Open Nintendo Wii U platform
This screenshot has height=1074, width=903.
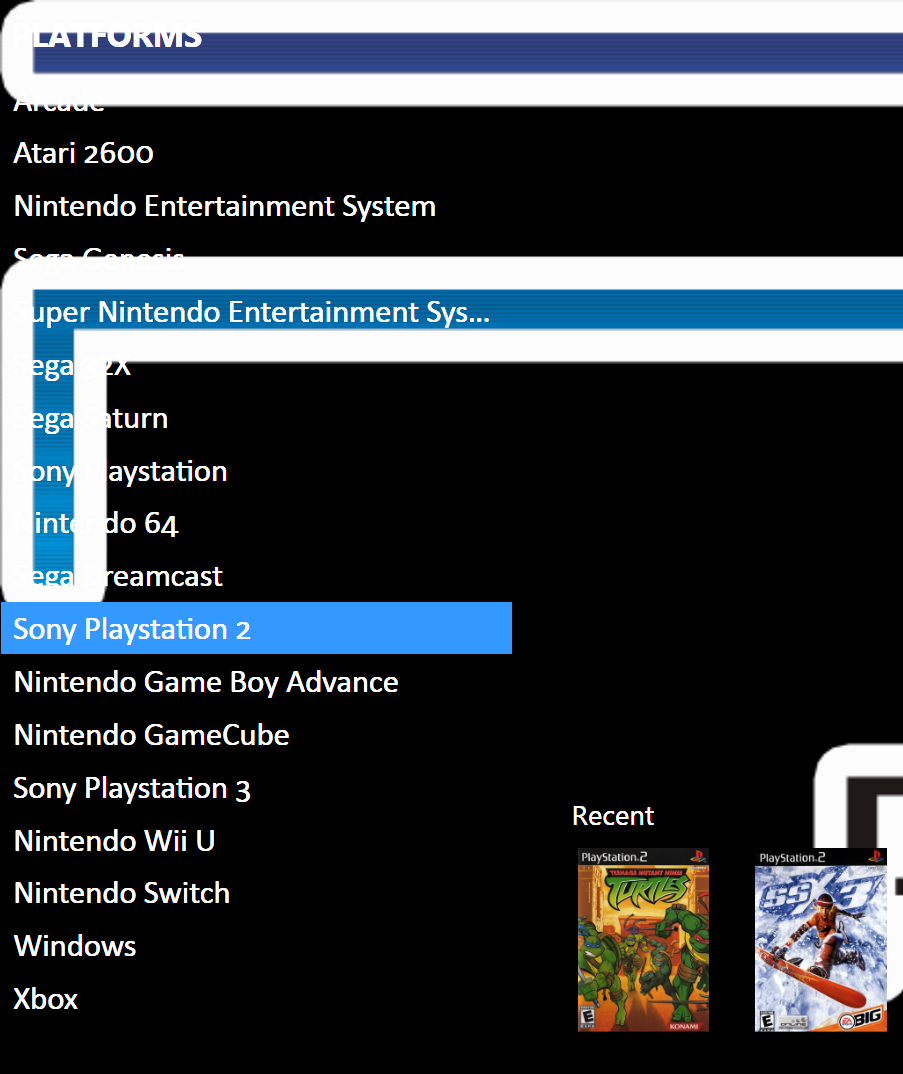pyautogui.click(x=256, y=841)
